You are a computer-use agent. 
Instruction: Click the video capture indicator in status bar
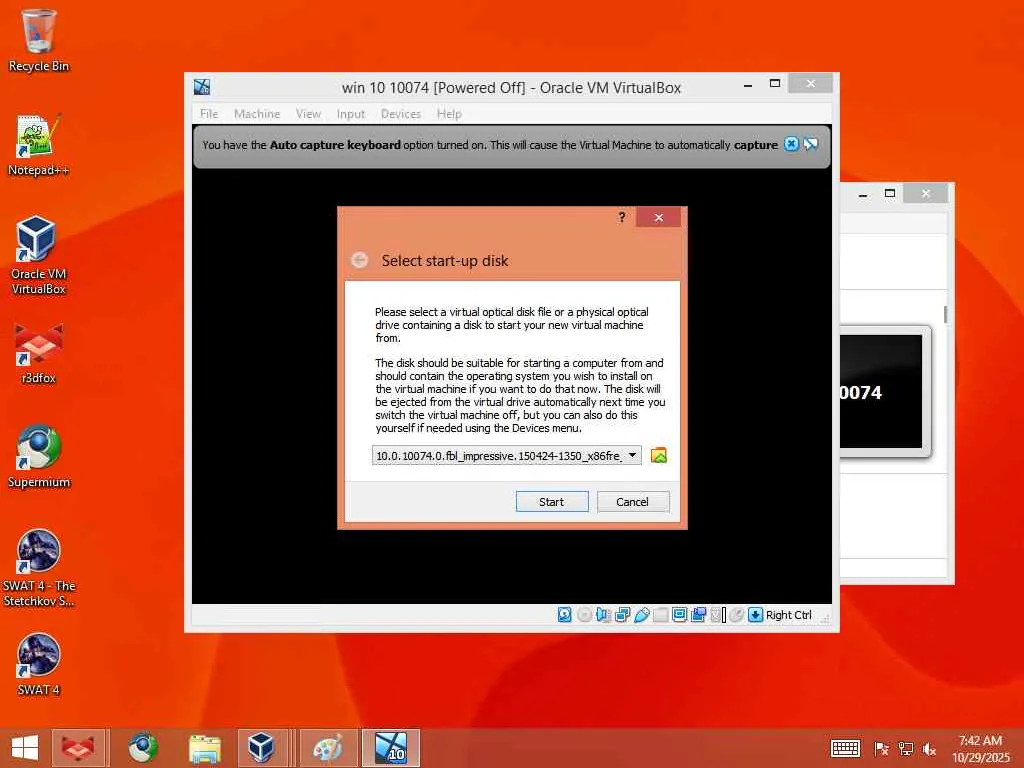pos(698,615)
